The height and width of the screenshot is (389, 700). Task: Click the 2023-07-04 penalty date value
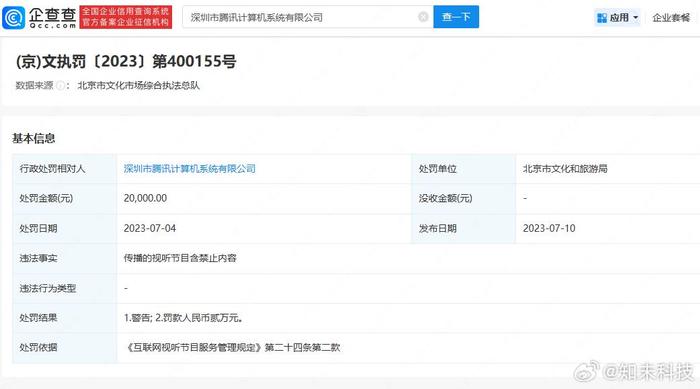(x=150, y=228)
